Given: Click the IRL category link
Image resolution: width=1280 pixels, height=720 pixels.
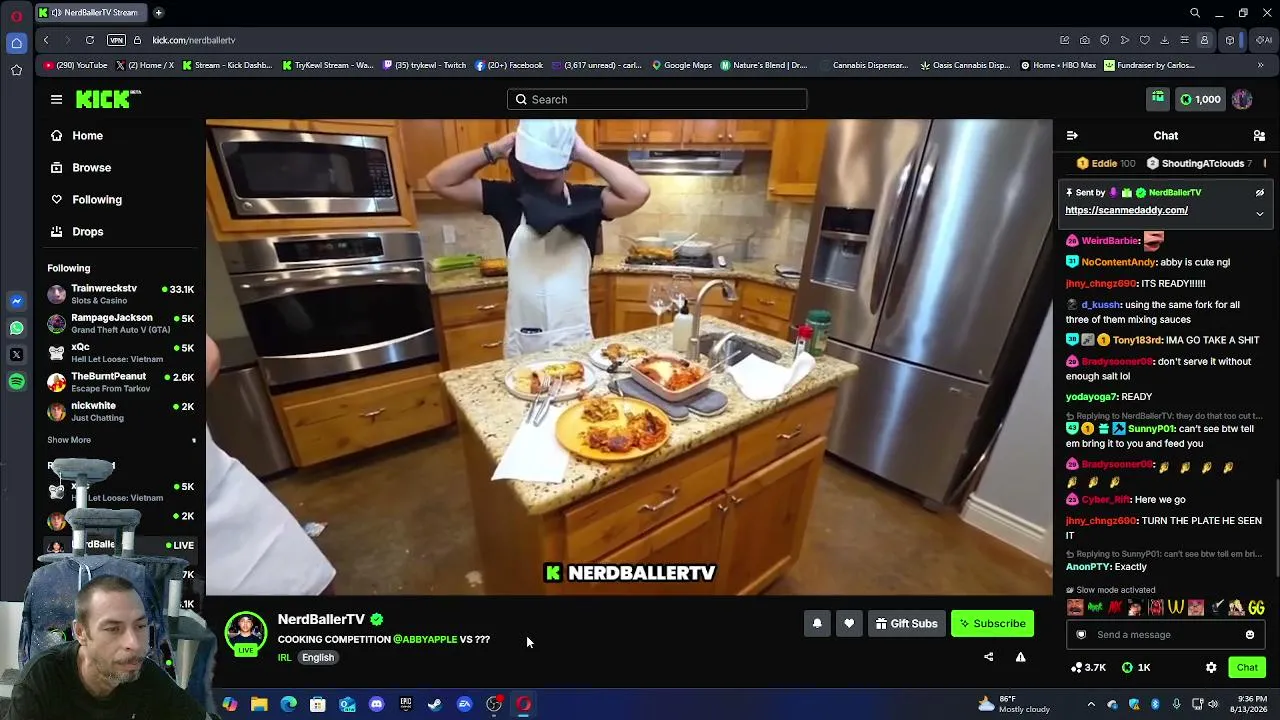Looking at the screenshot, I should [x=284, y=658].
